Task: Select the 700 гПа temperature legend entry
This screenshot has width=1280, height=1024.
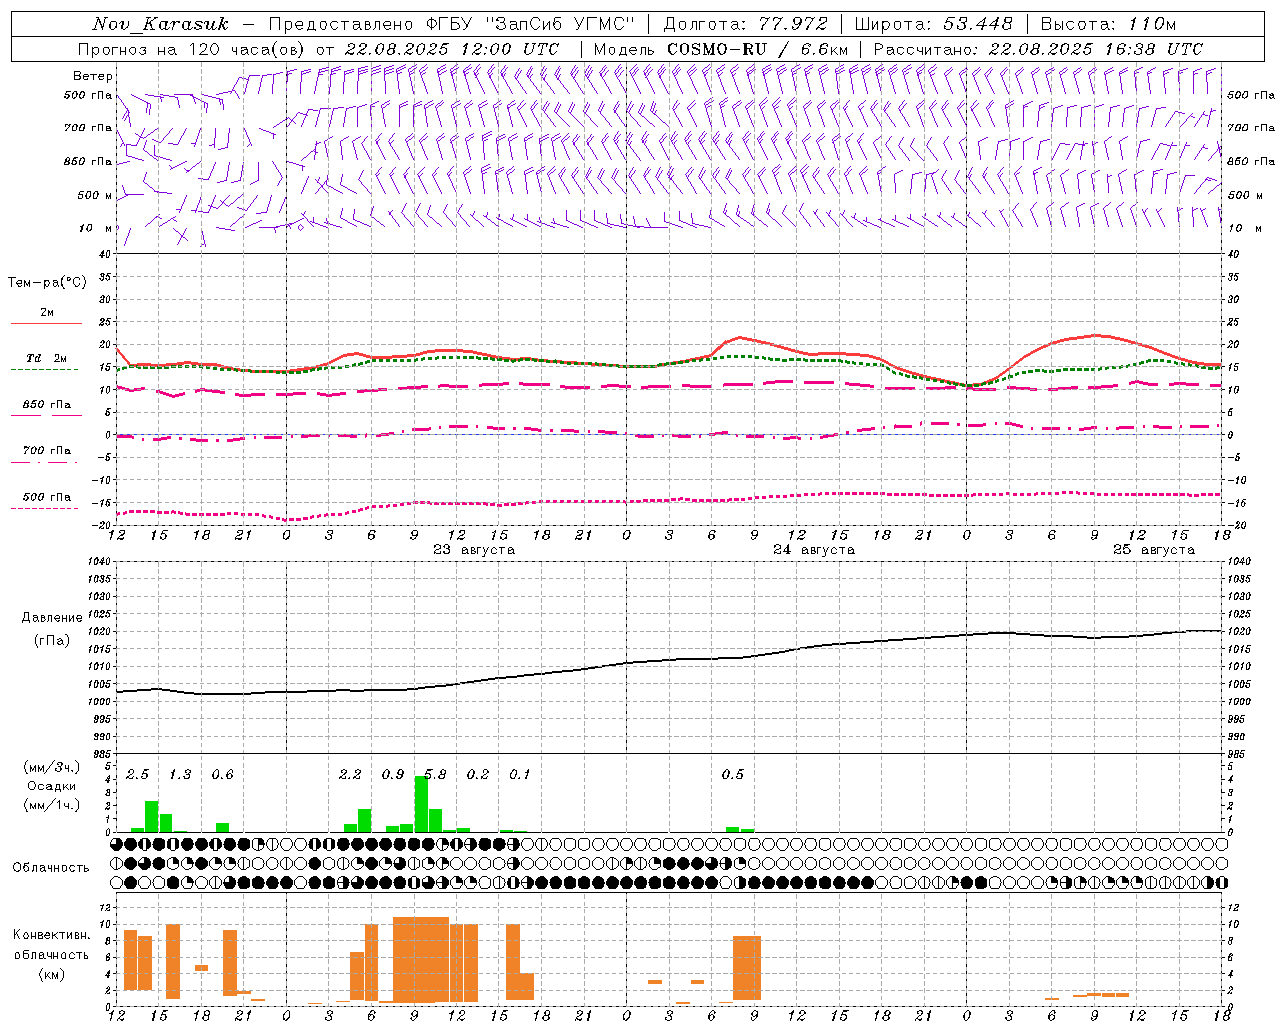Action: tap(46, 451)
